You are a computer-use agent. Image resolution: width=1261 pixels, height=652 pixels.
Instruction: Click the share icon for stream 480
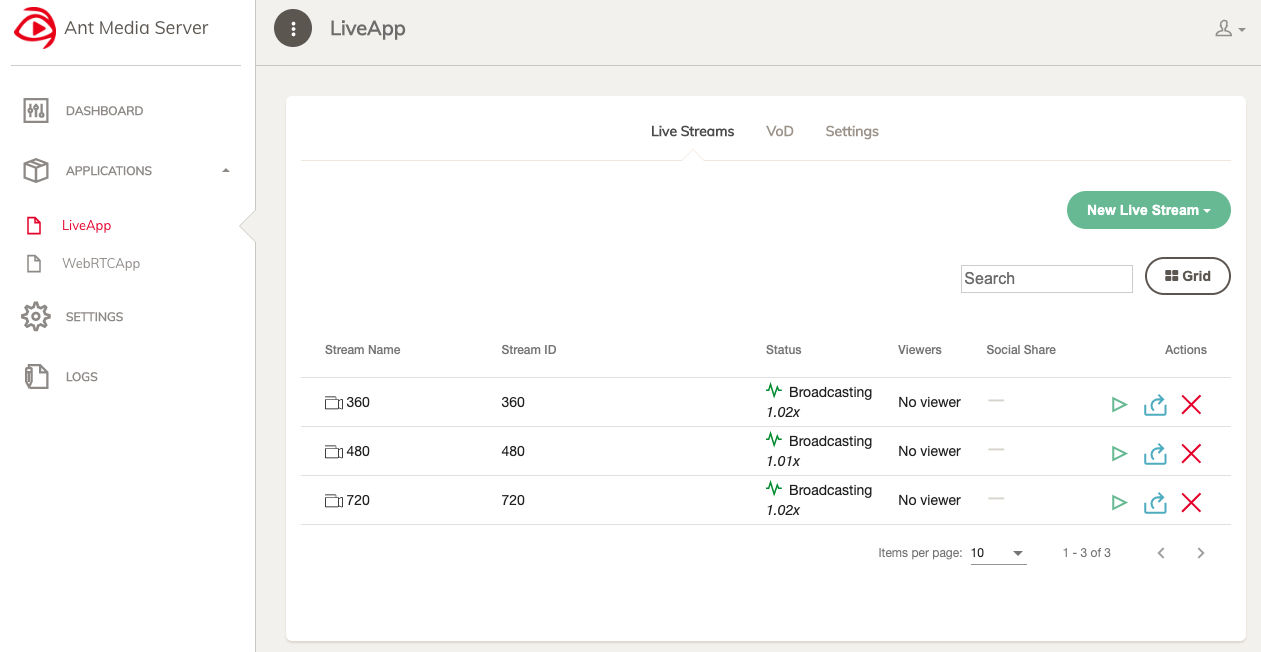1155,453
